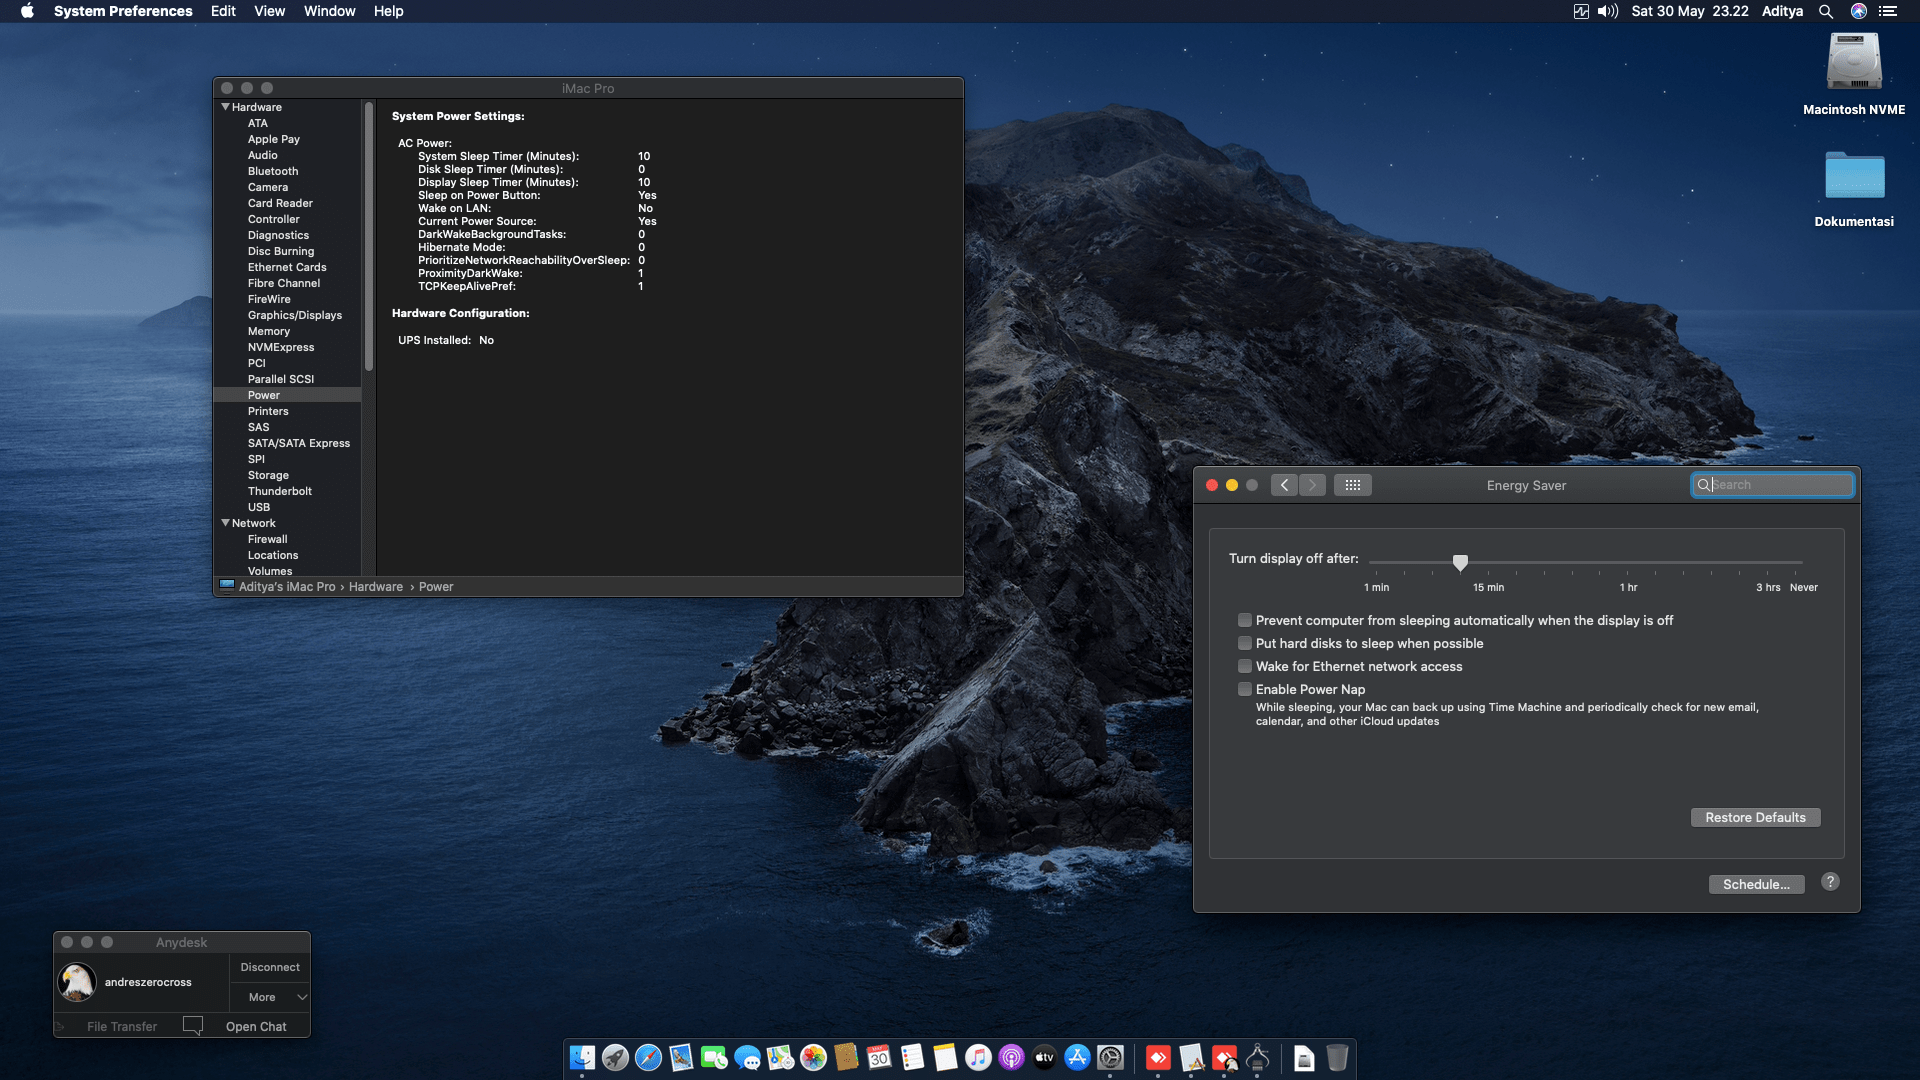Click the Schedule... button

(x=1756, y=884)
